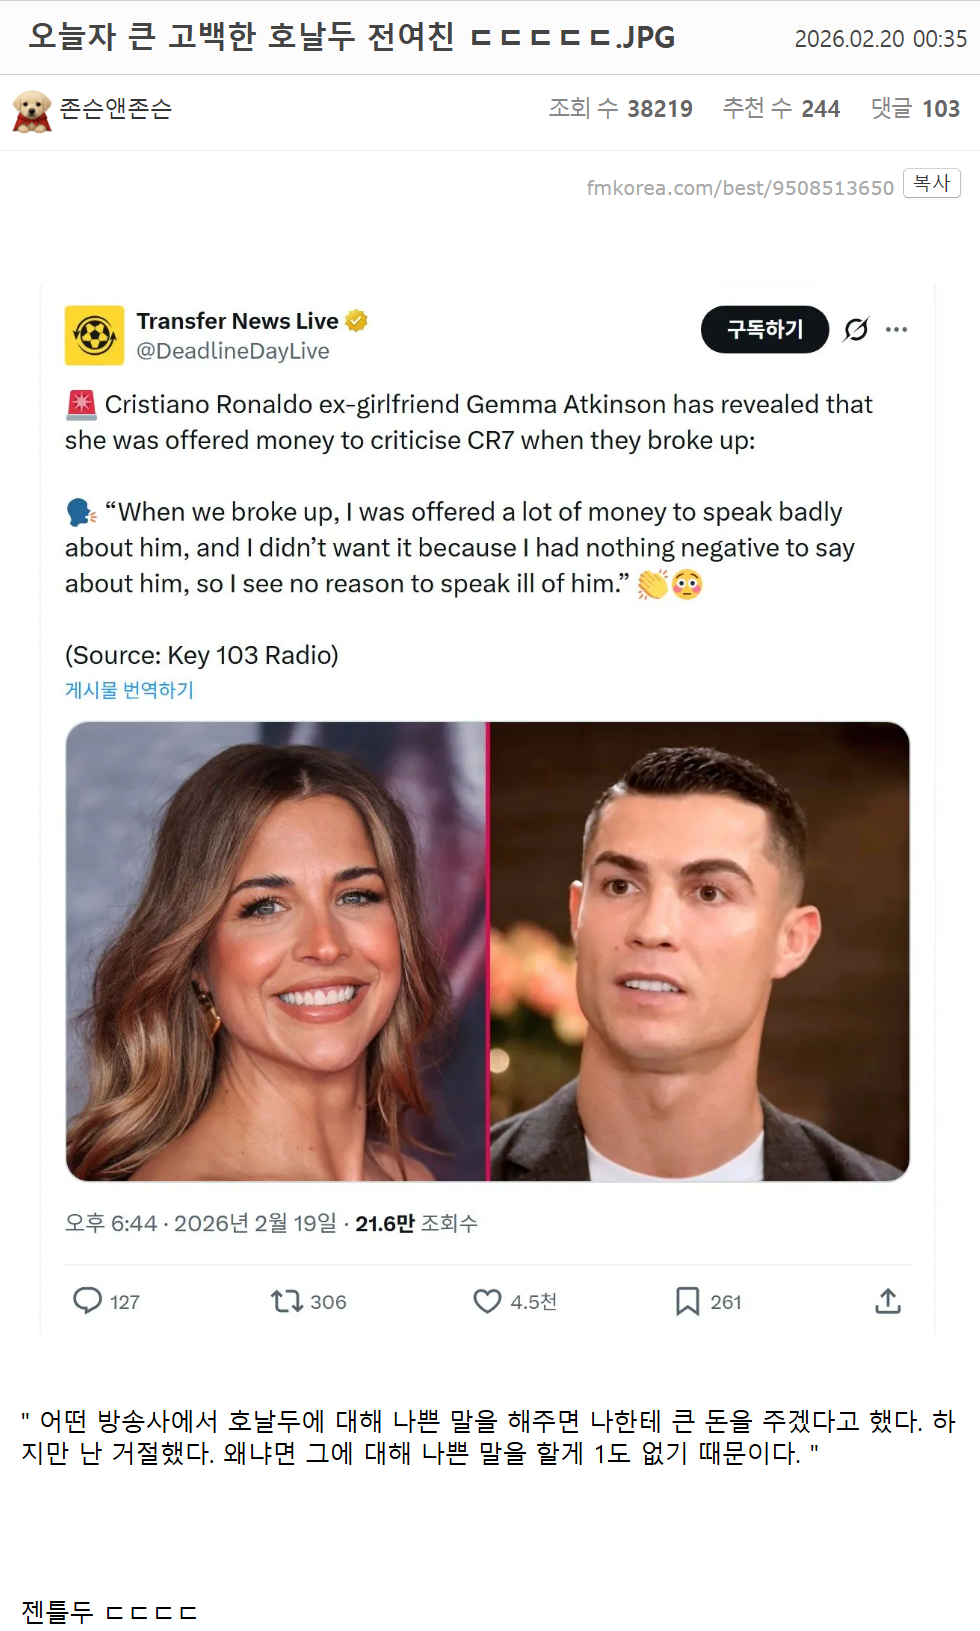Click the author name 존슨앤존슨

tap(116, 108)
